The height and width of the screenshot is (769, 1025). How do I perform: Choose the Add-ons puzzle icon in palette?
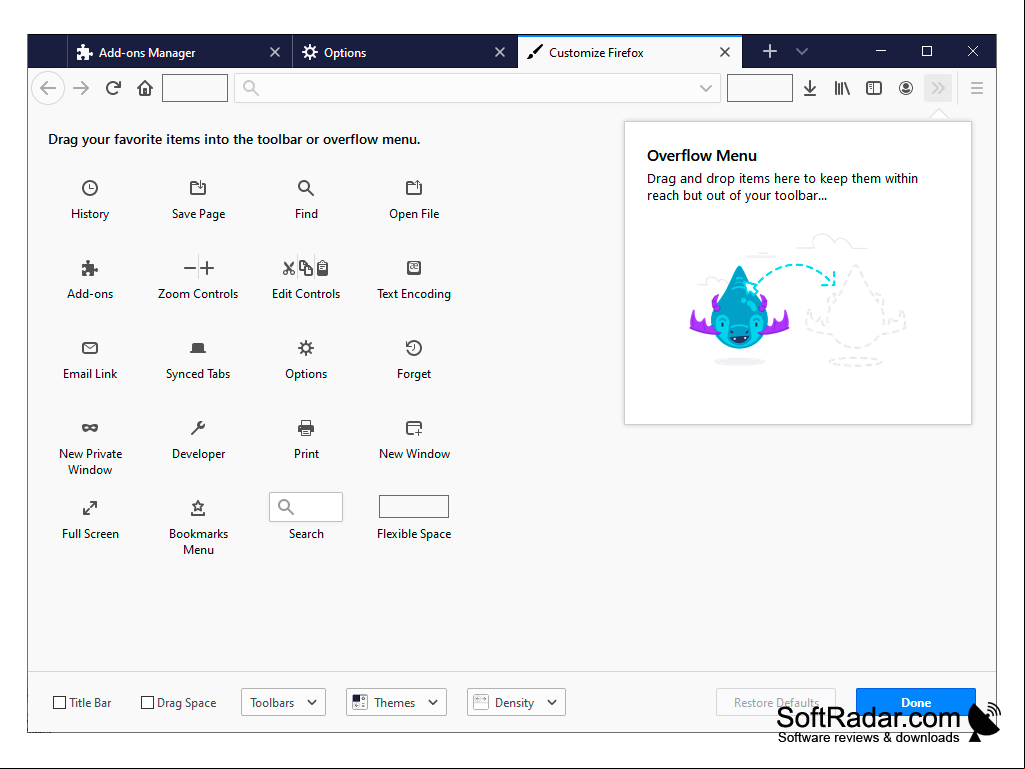pyautogui.click(x=90, y=268)
